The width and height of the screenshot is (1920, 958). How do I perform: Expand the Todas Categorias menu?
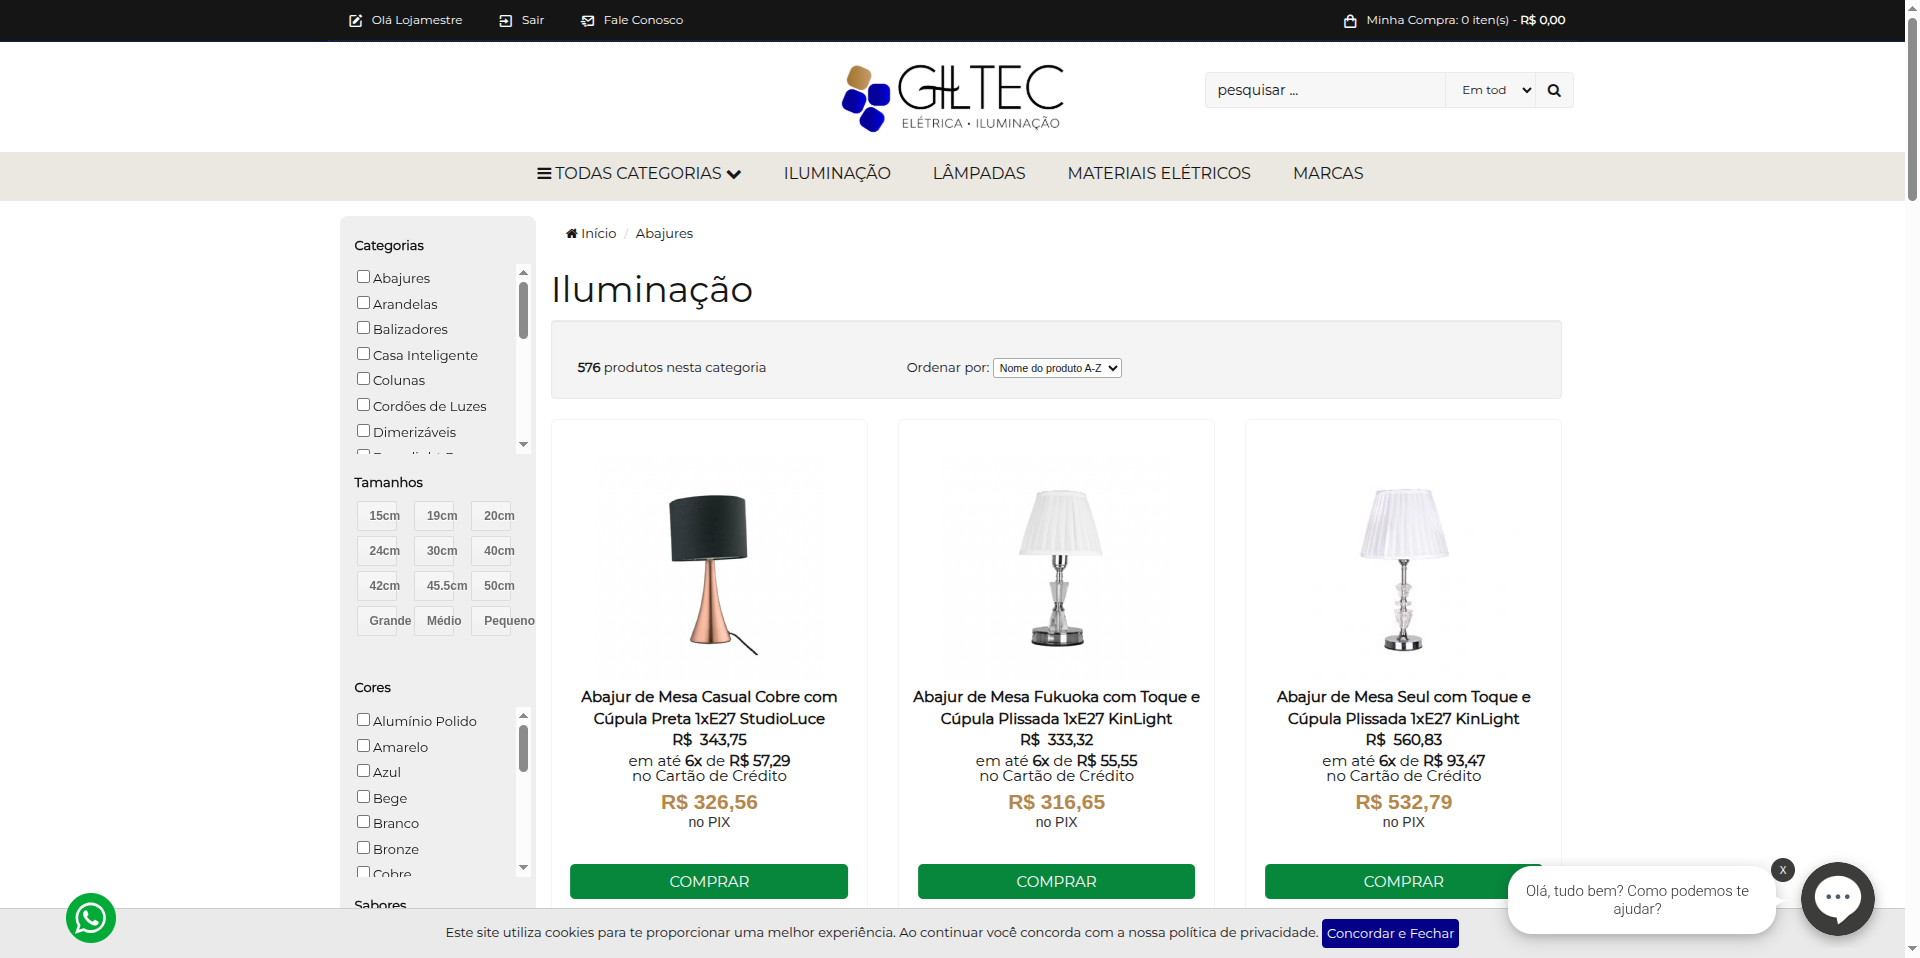tap(639, 173)
